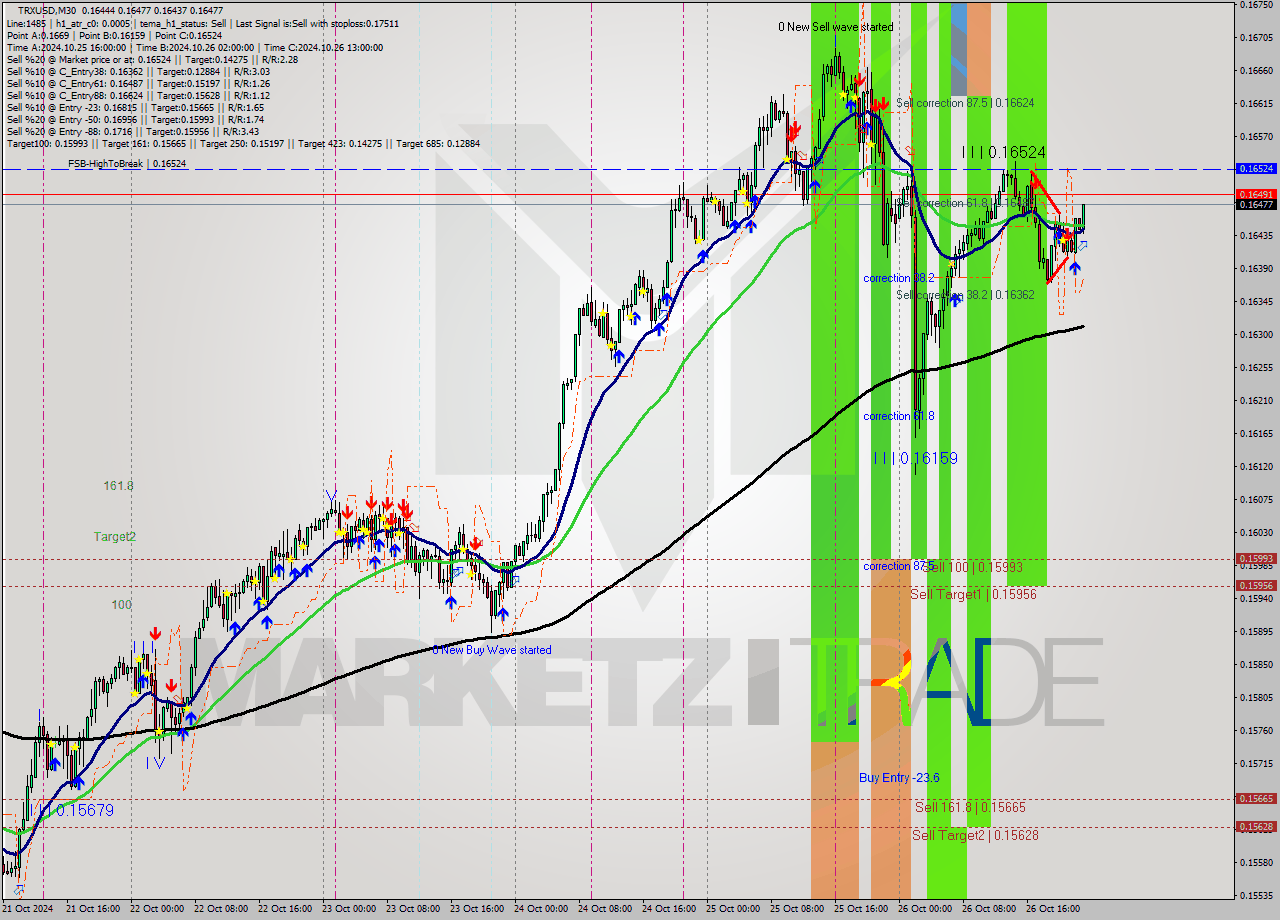Click 0.16300 on the price scale
This screenshot has width=1280, height=920.
[x=1256, y=334]
